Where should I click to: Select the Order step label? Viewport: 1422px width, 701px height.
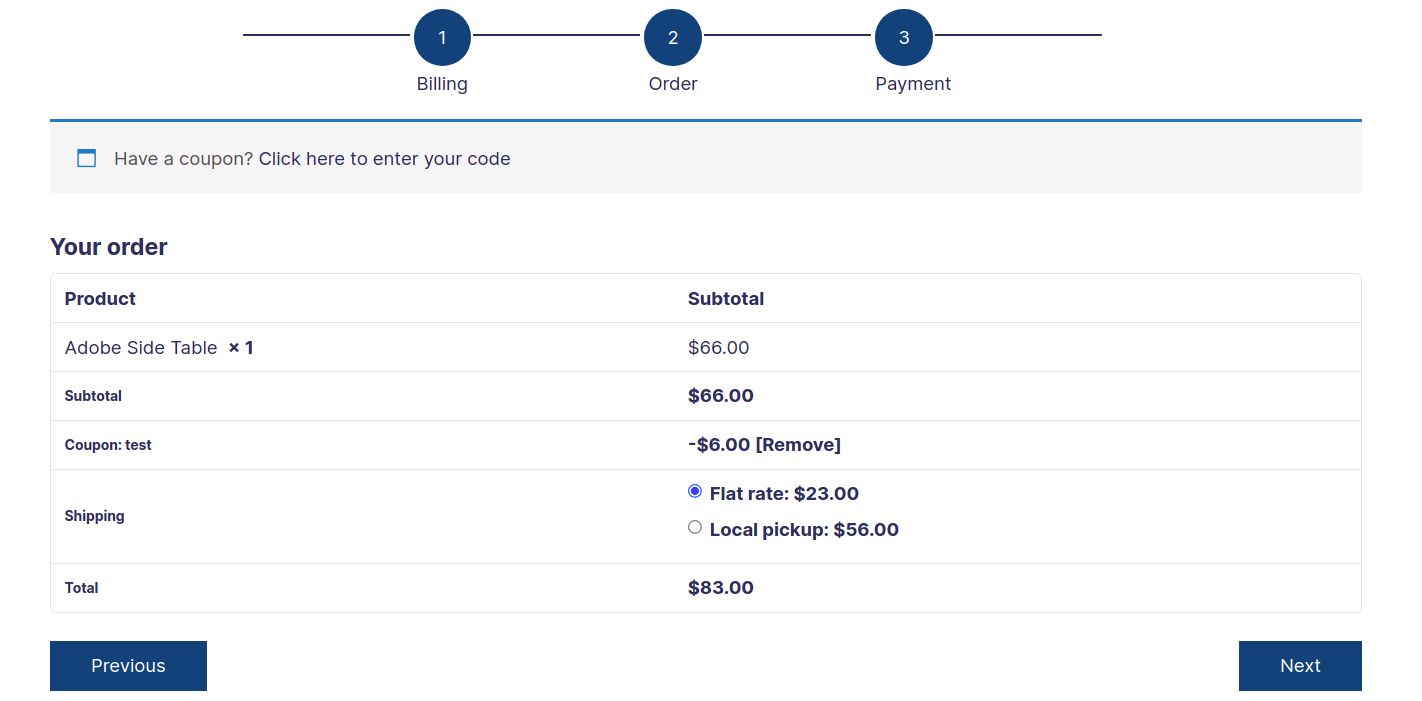673,84
